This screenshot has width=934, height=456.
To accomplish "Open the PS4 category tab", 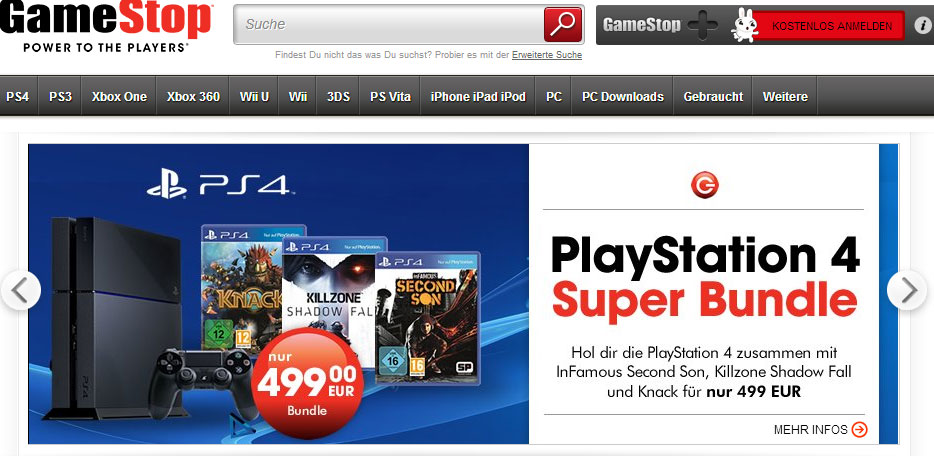I will [x=18, y=96].
